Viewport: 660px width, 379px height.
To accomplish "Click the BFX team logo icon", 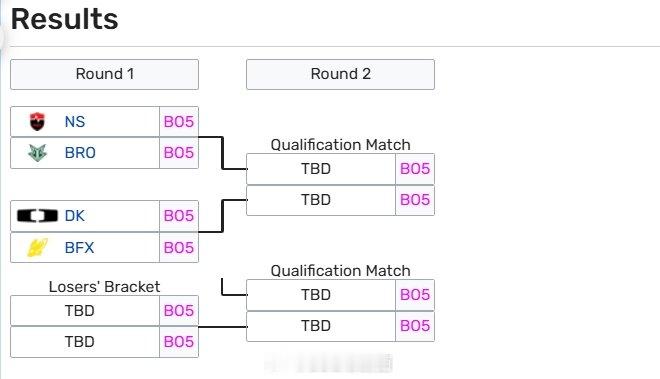I will coord(37,247).
